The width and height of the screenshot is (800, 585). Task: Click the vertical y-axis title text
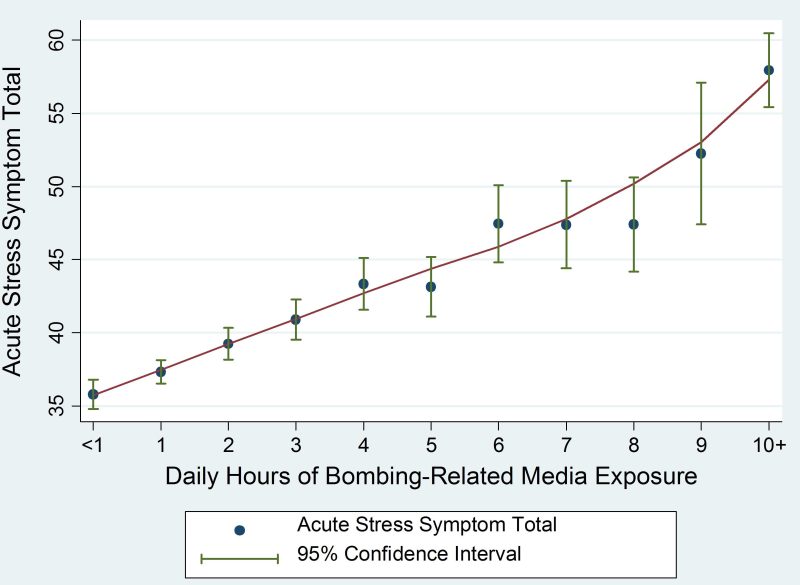tap(14, 221)
